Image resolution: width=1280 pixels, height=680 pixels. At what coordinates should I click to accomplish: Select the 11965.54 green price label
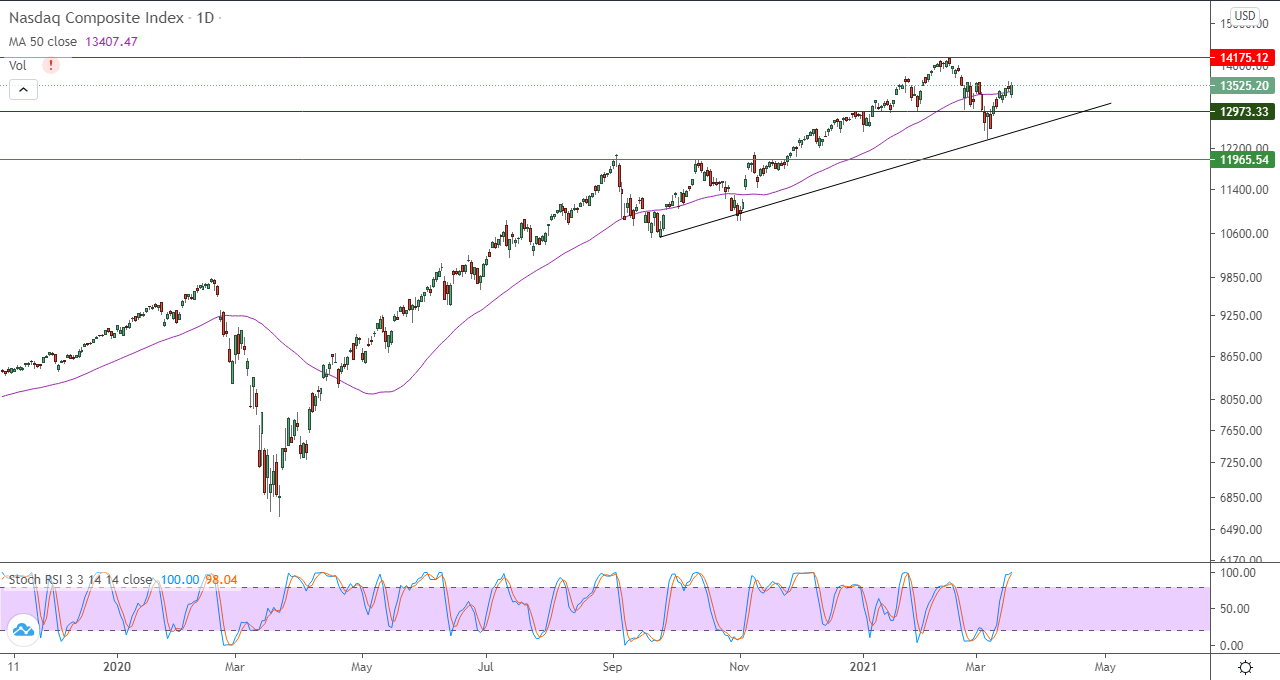tap(1243, 159)
